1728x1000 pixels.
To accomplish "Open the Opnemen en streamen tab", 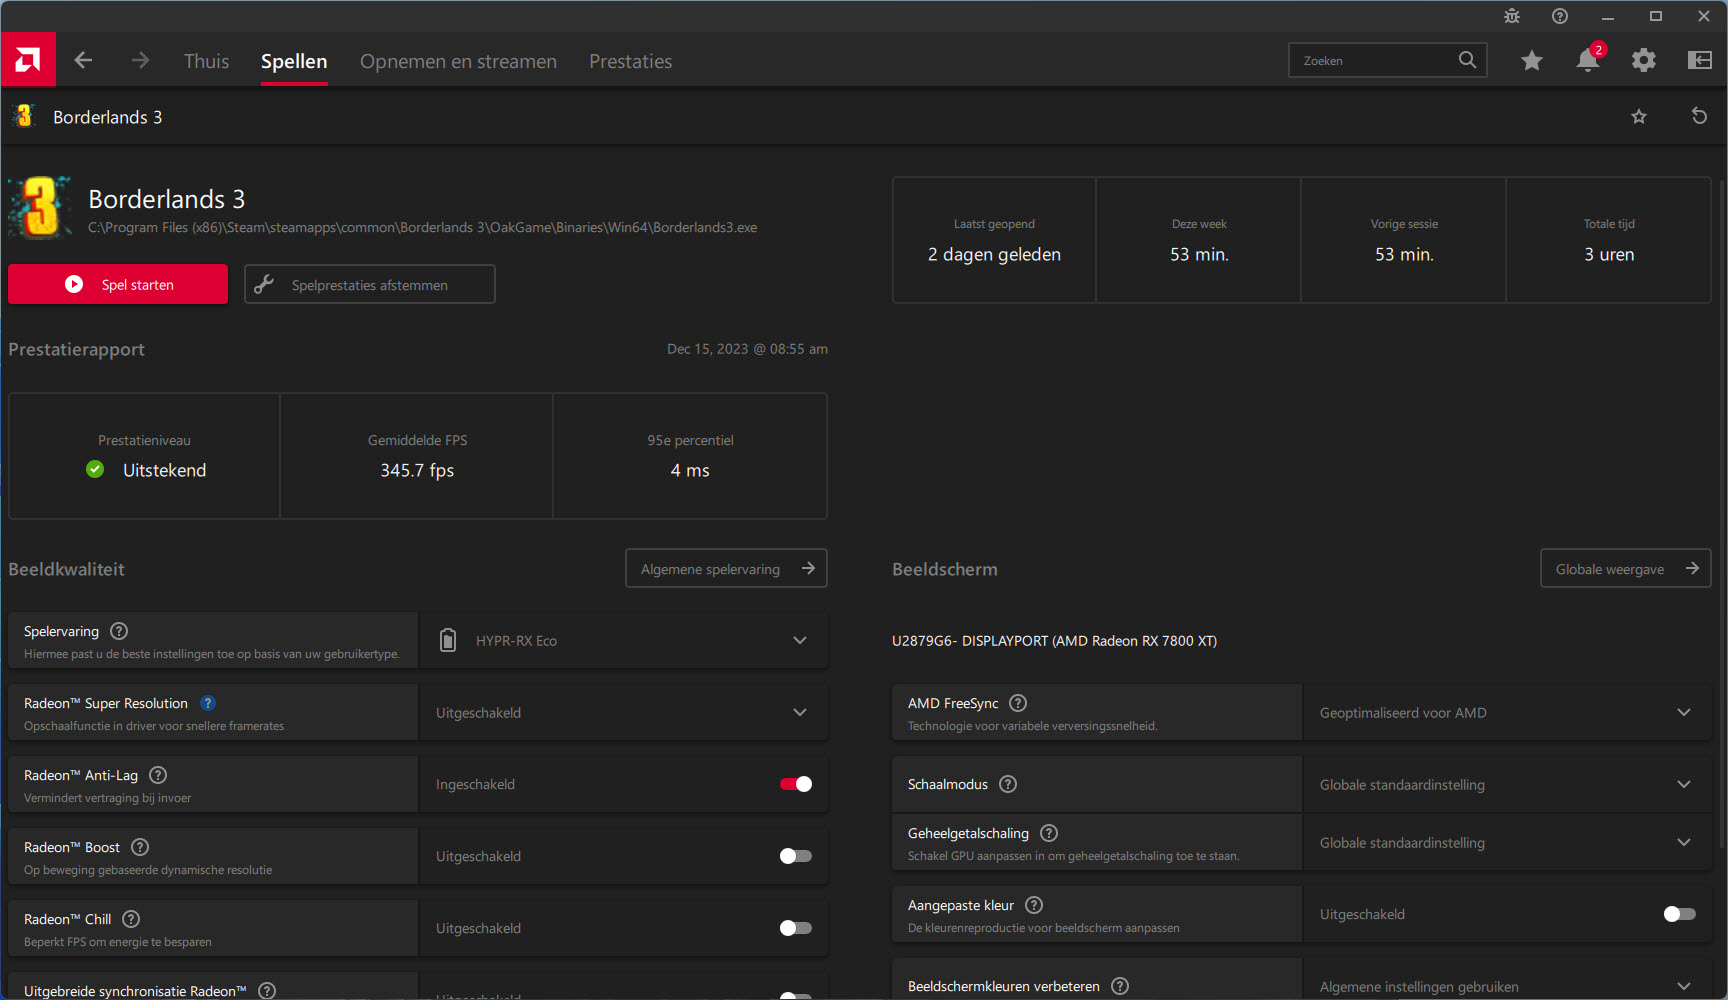I will coord(458,61).
